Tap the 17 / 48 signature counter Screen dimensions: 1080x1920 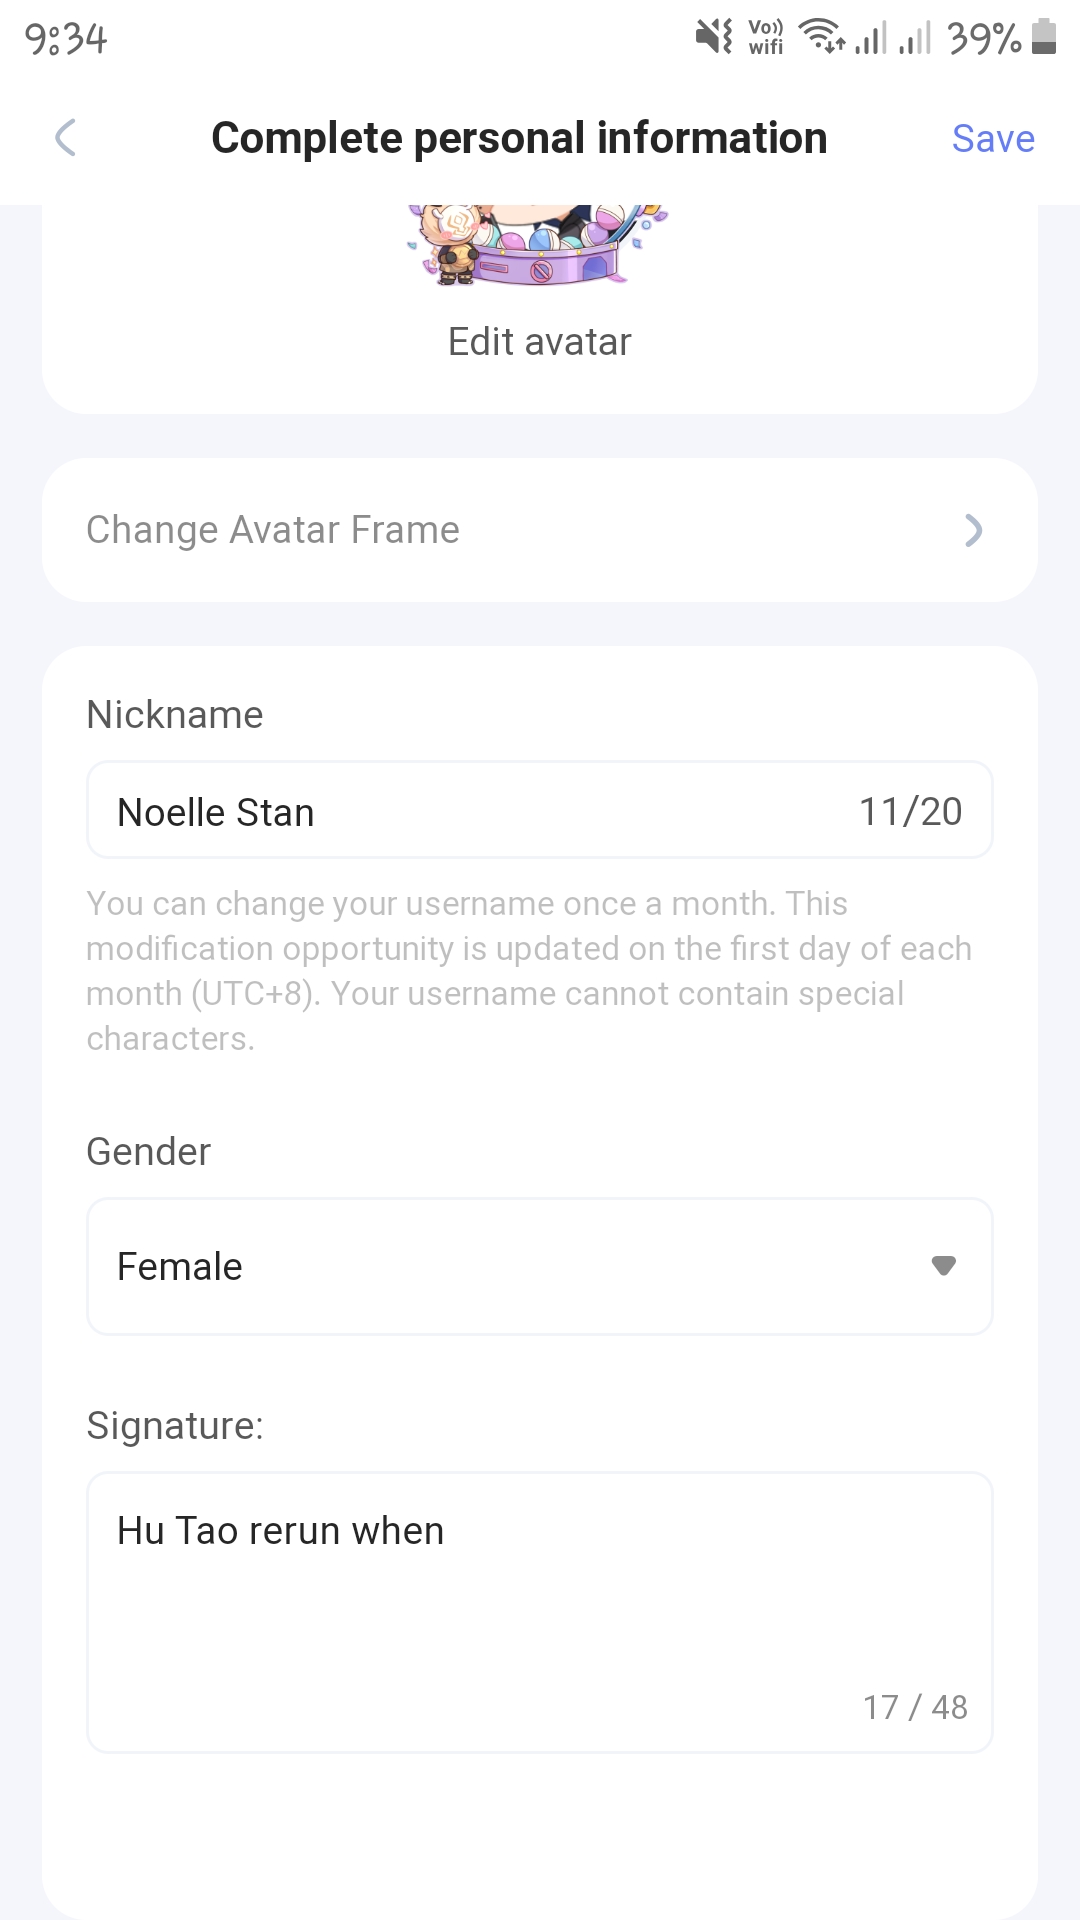click(x=915, y=1707)
